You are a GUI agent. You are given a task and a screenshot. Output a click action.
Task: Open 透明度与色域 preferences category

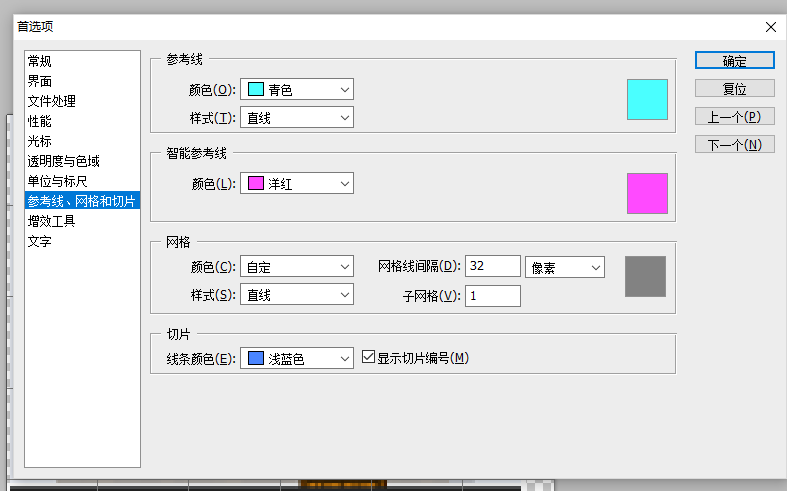[82, 161]
